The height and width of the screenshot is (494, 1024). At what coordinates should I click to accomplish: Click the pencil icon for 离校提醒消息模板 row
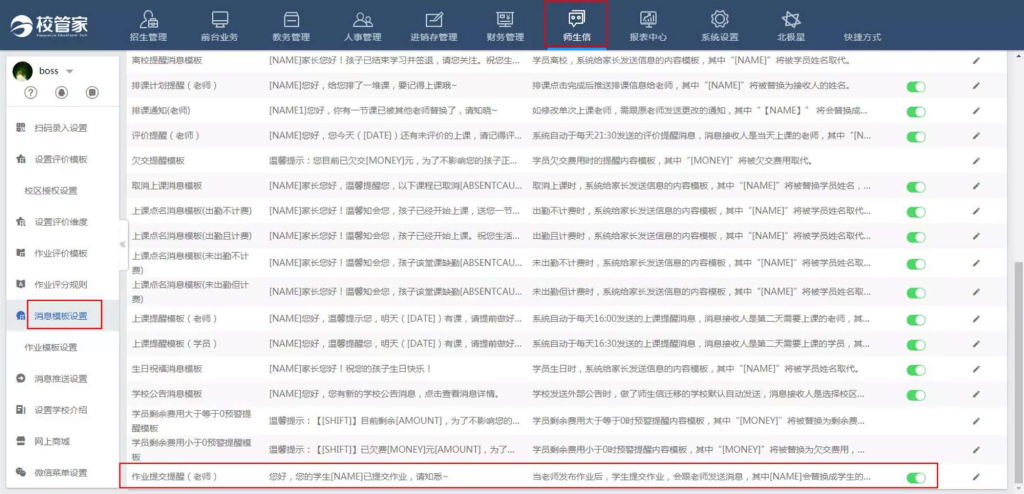(x=975, y=61)
